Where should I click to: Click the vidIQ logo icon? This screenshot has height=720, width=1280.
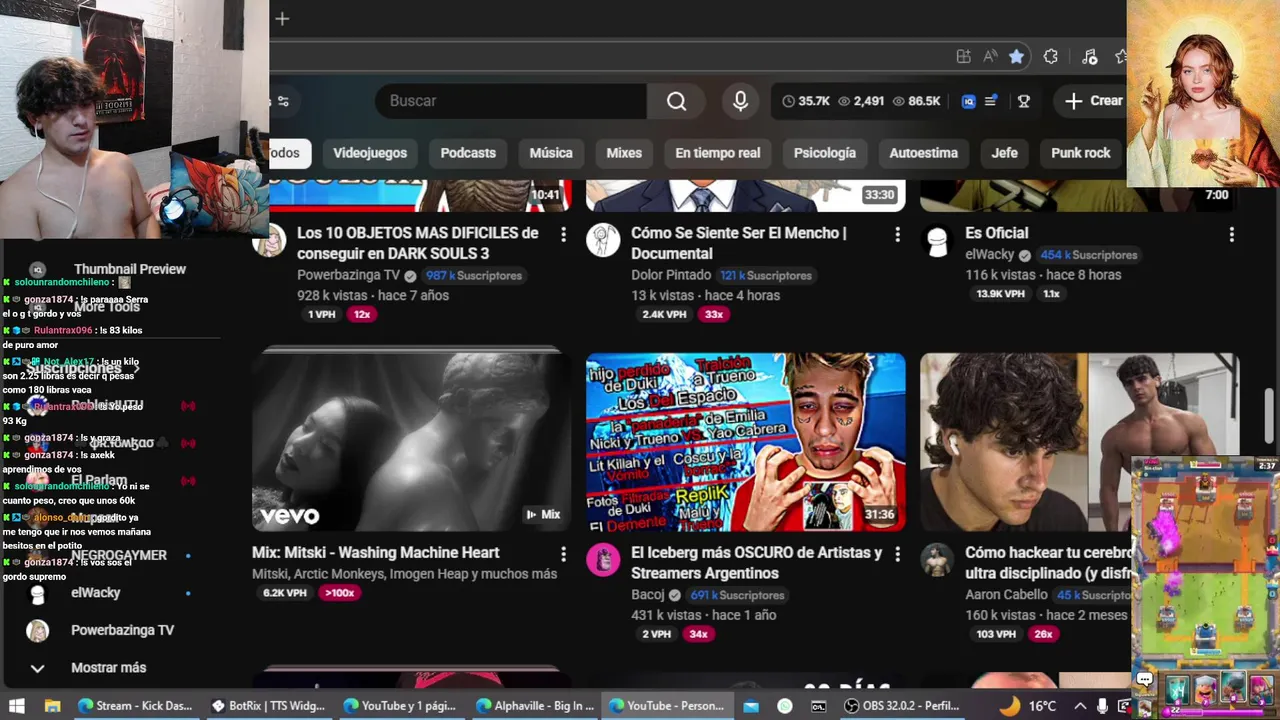pyautogui.click(x=968, y=101)
